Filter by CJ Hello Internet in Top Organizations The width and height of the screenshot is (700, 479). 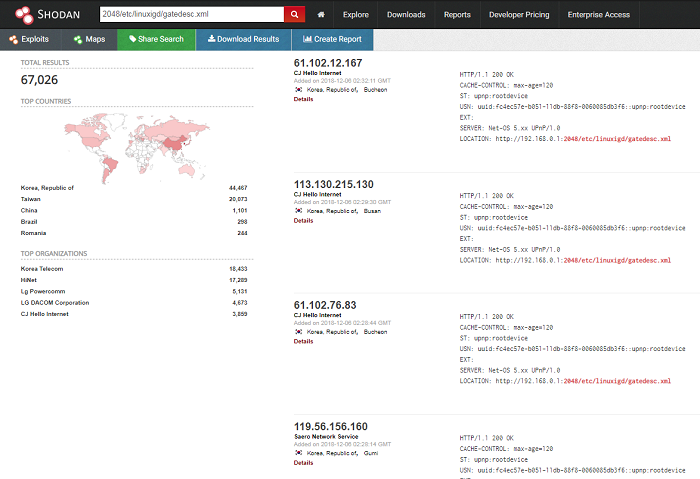[x=45, y=314]
